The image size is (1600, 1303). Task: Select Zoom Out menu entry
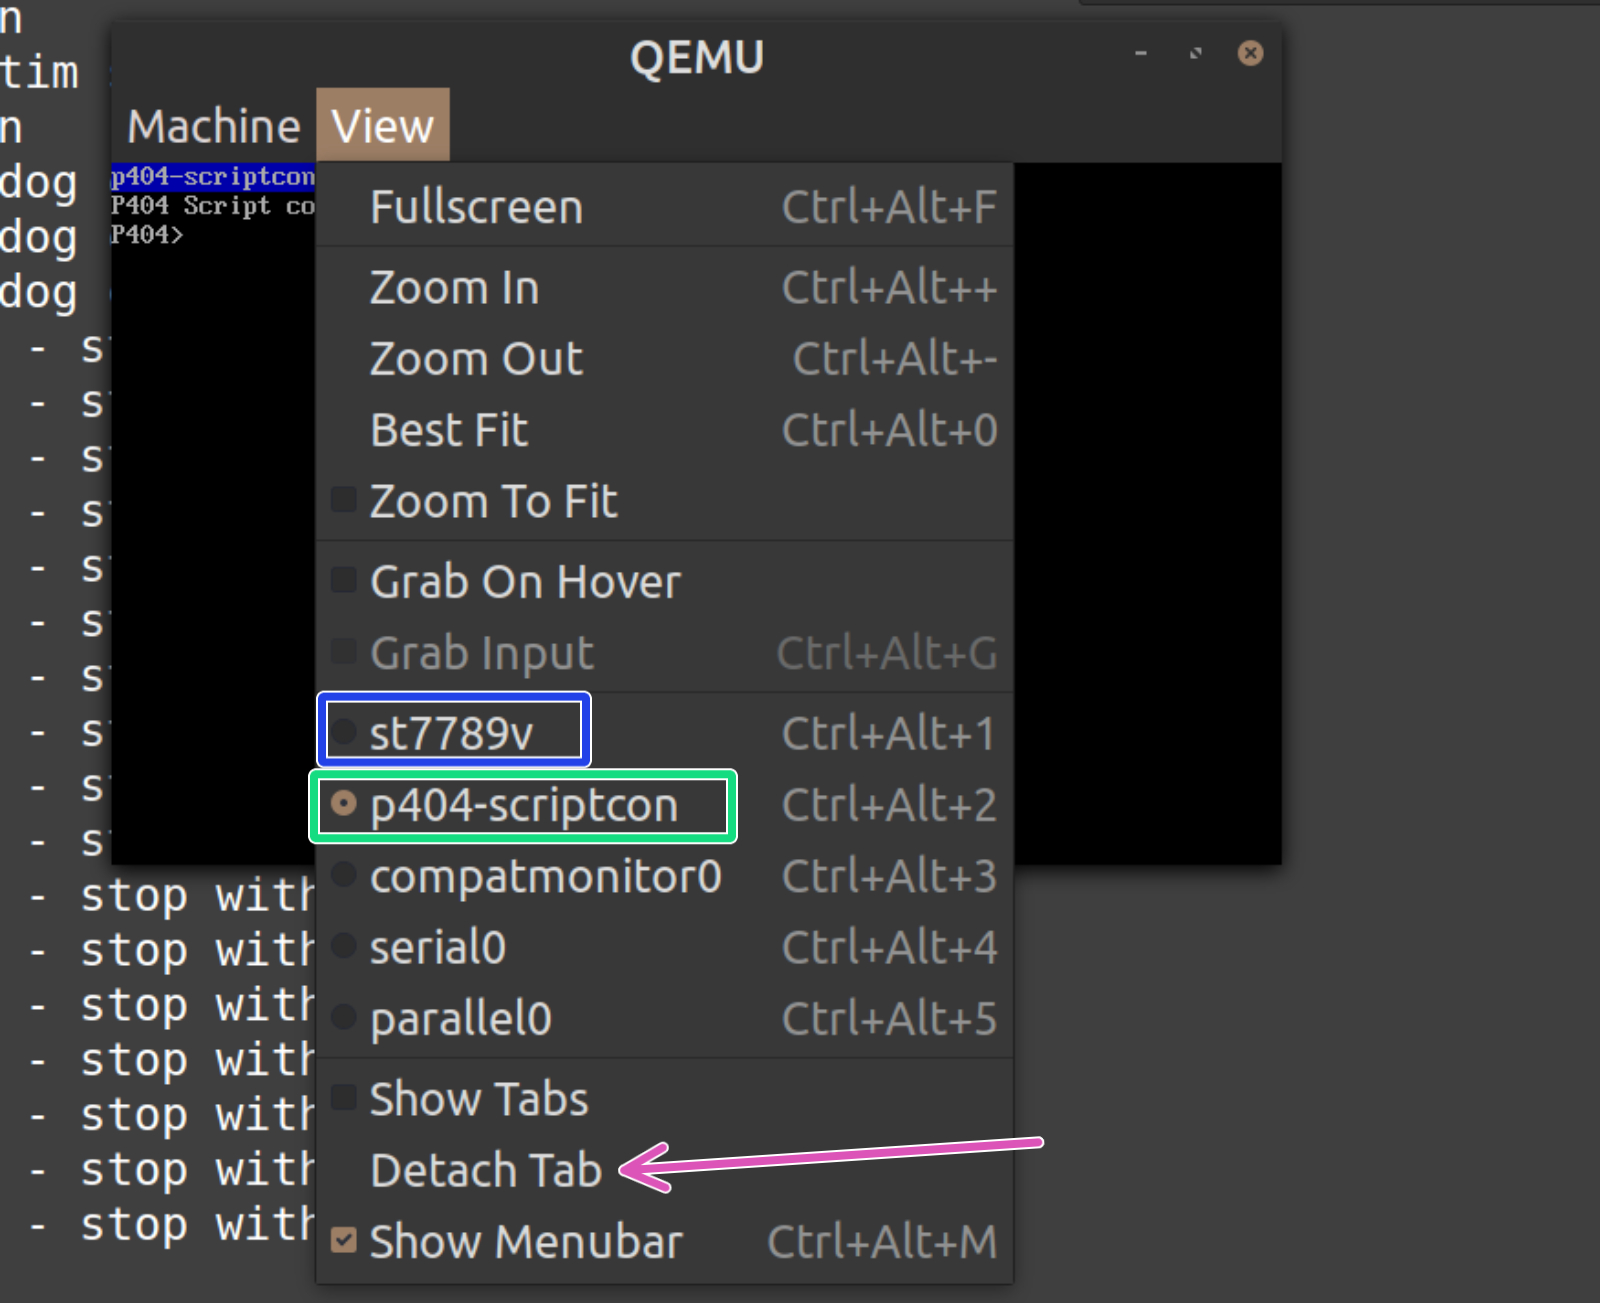click(x=664, y=359)
